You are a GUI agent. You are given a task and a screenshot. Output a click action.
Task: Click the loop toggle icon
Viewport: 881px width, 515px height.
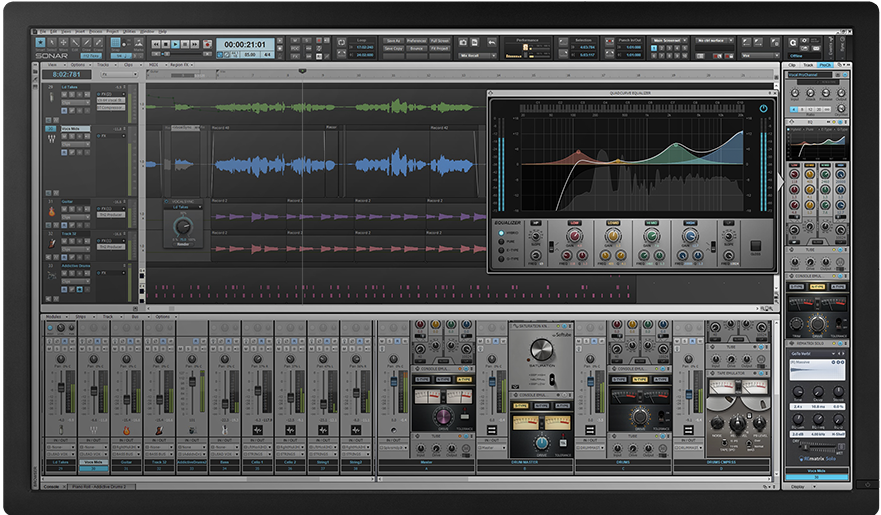pos(343,44)
